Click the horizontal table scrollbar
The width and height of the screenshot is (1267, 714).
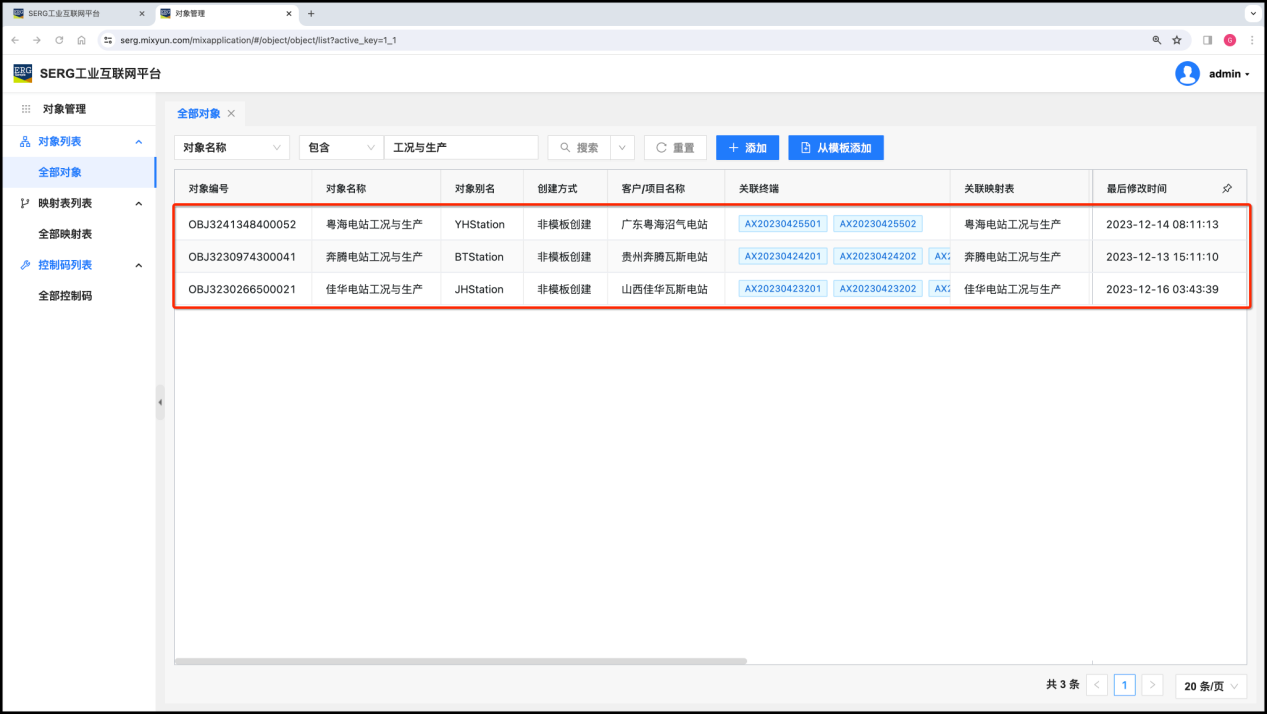[x=460, y=661]
